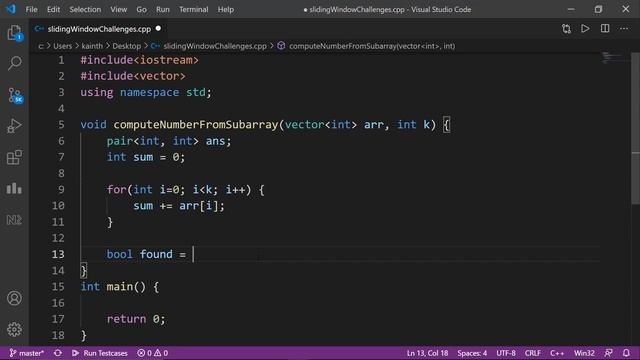The height and width of the screenshot is (360, 640).
Task: Select the Win32 configuration in status bar
Action: click(x=584, y=353)
